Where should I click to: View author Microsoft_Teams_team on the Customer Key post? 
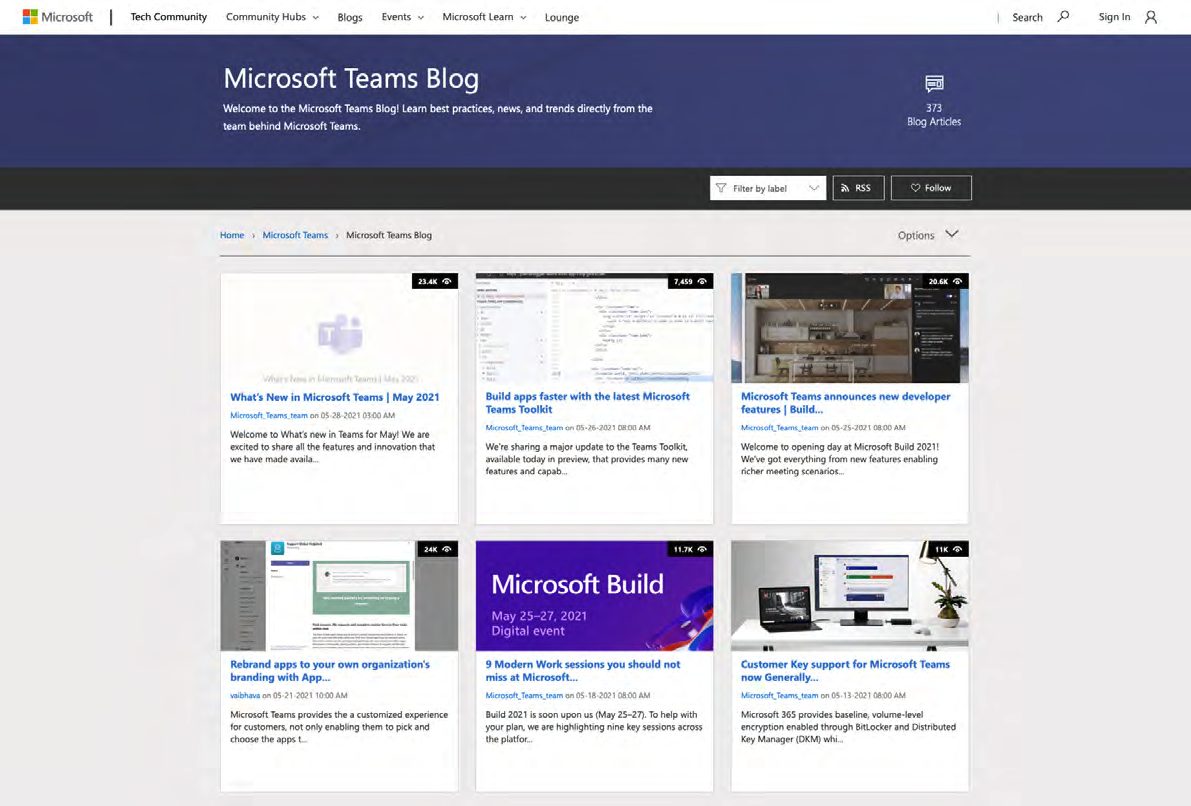779,695
